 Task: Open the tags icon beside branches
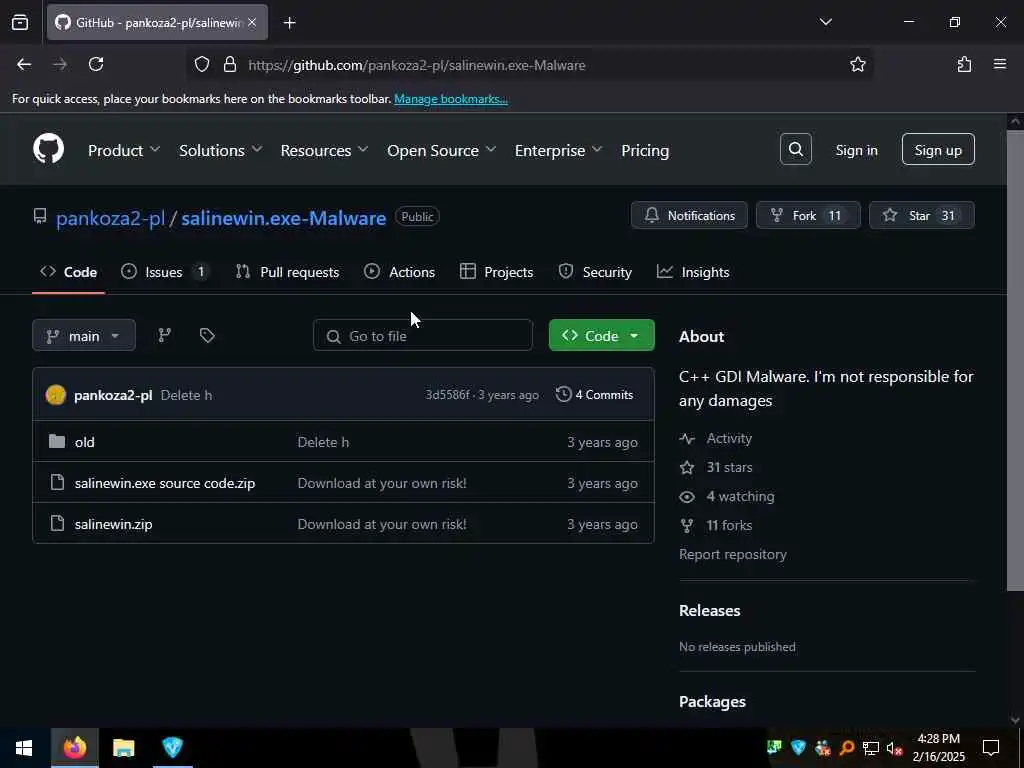(x=207, y=335)
